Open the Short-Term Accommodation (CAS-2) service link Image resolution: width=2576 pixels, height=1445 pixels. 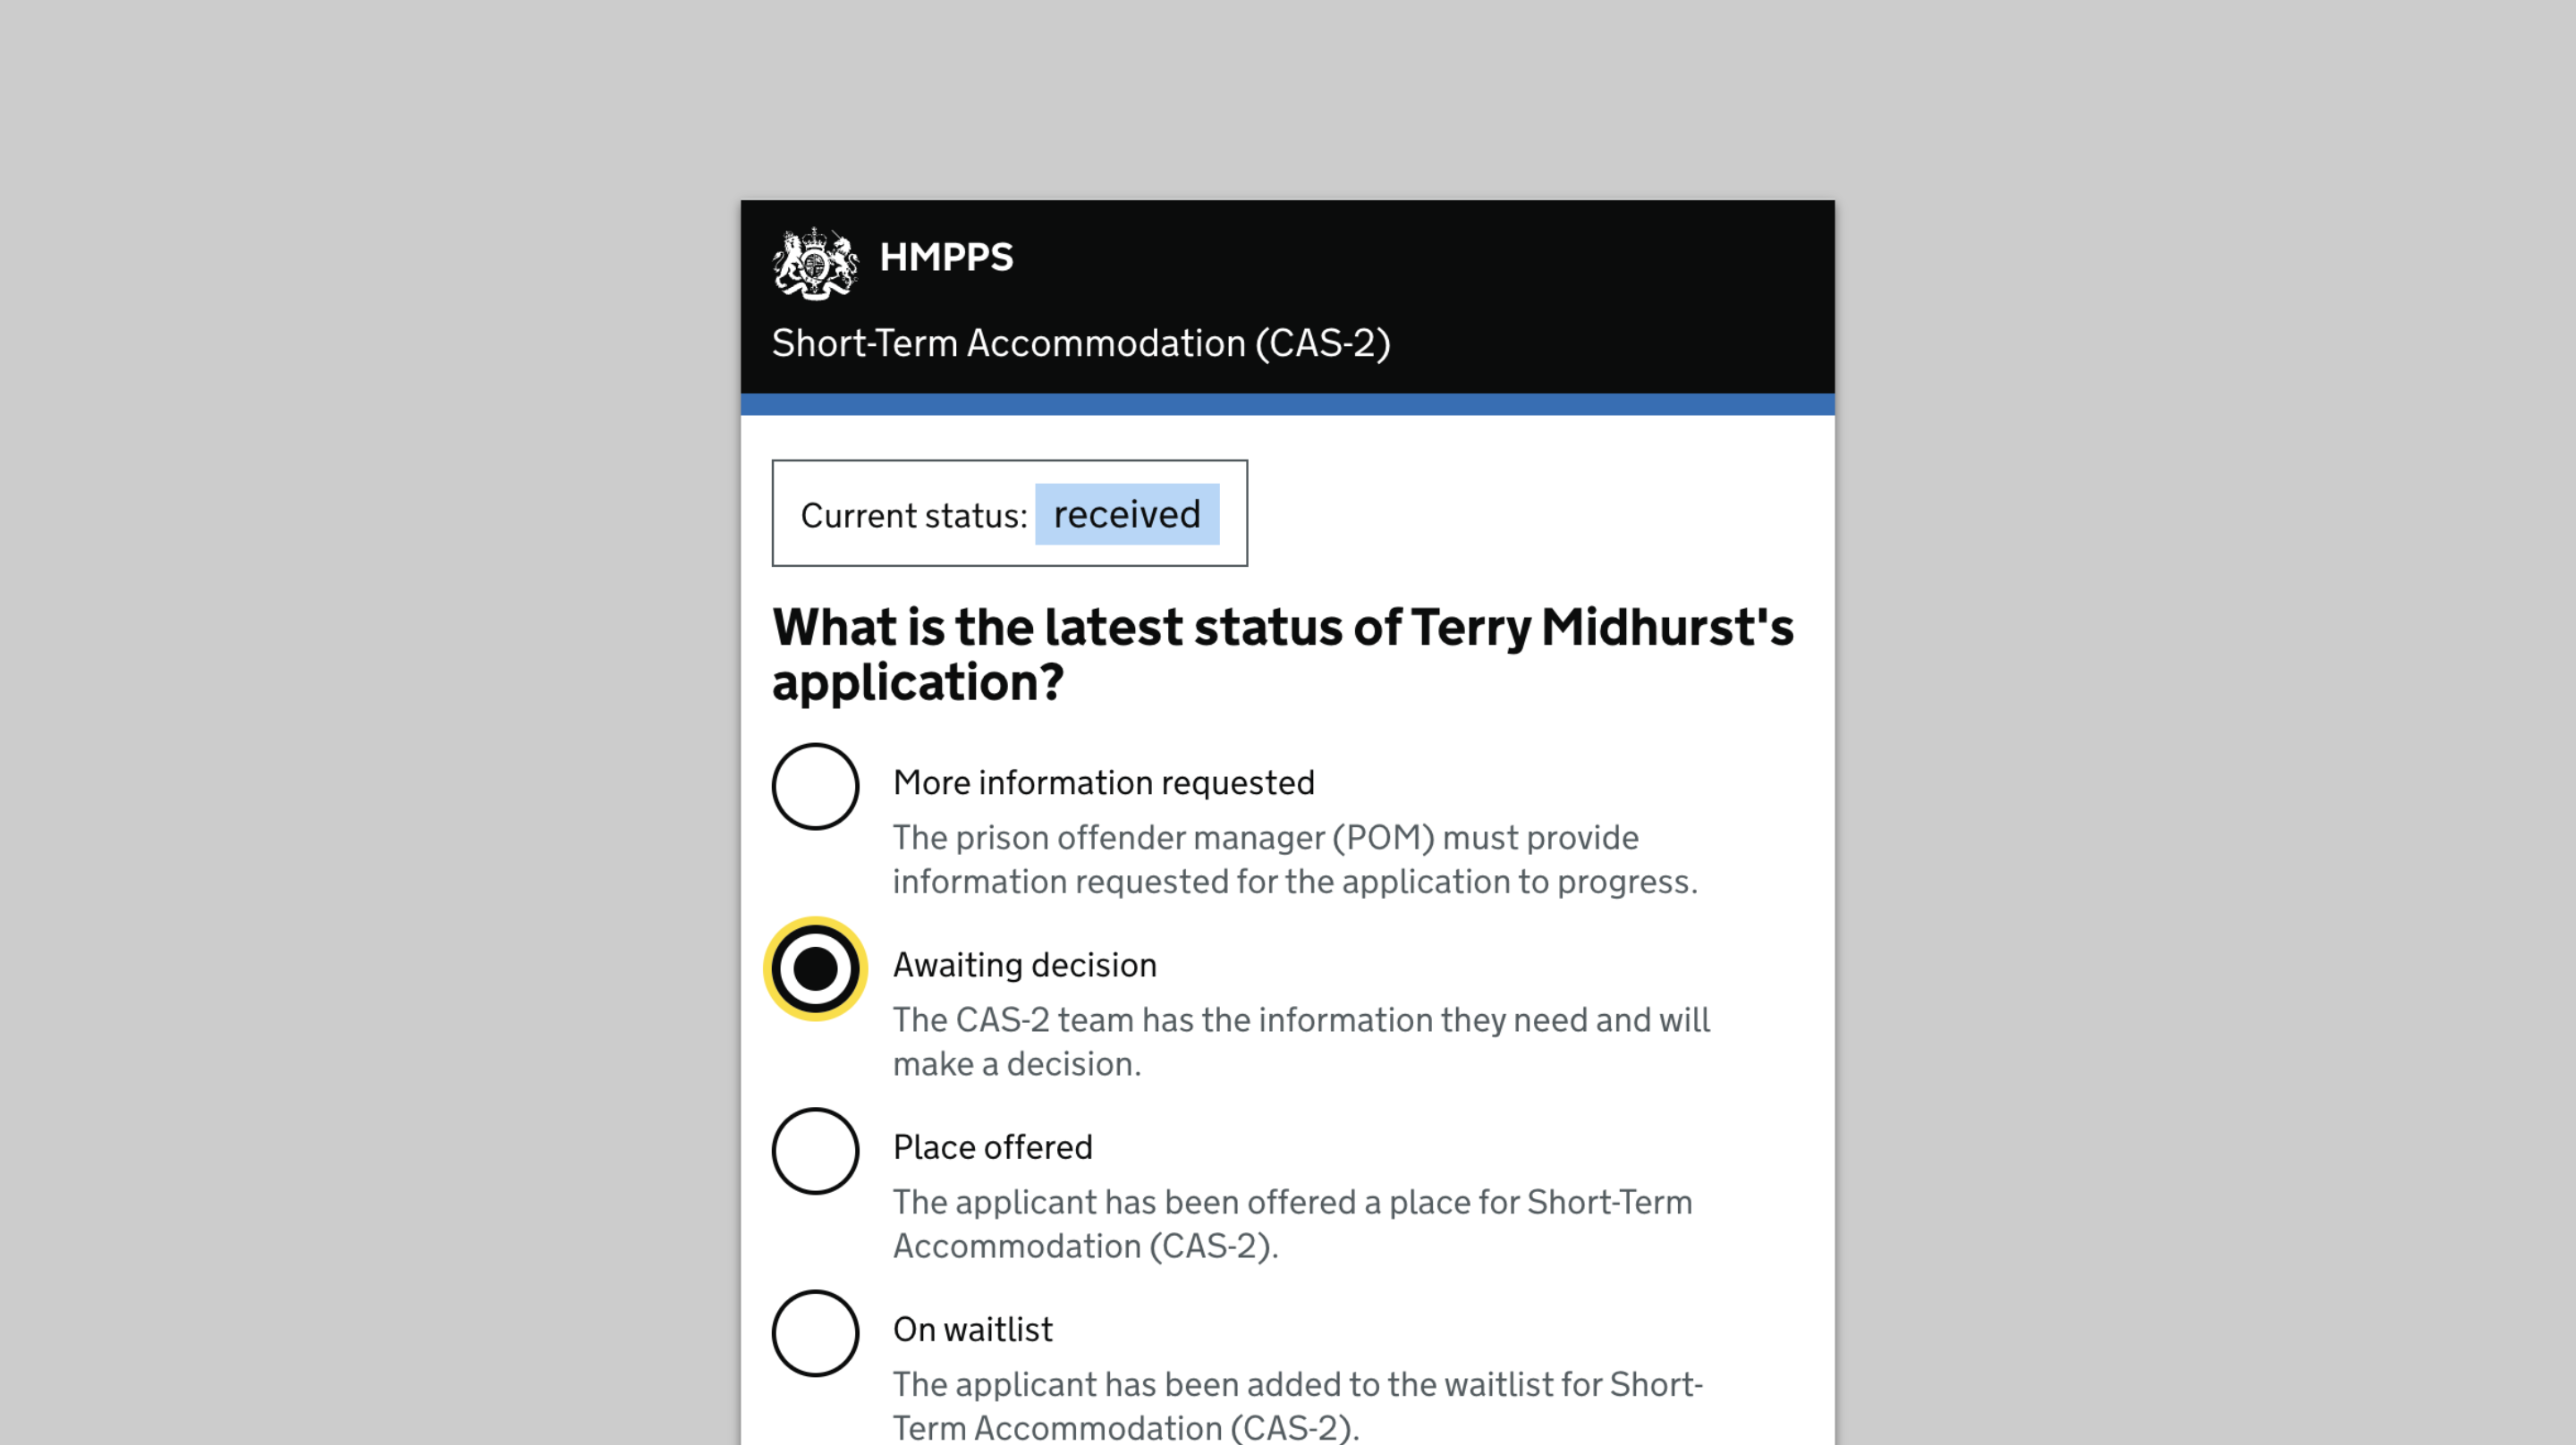coord(1081,343)
